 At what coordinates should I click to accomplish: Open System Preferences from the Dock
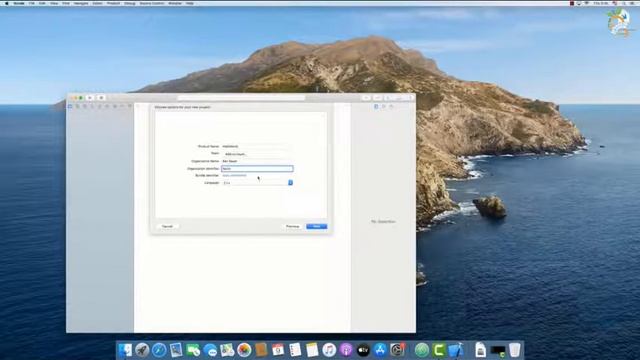(397, 350)
